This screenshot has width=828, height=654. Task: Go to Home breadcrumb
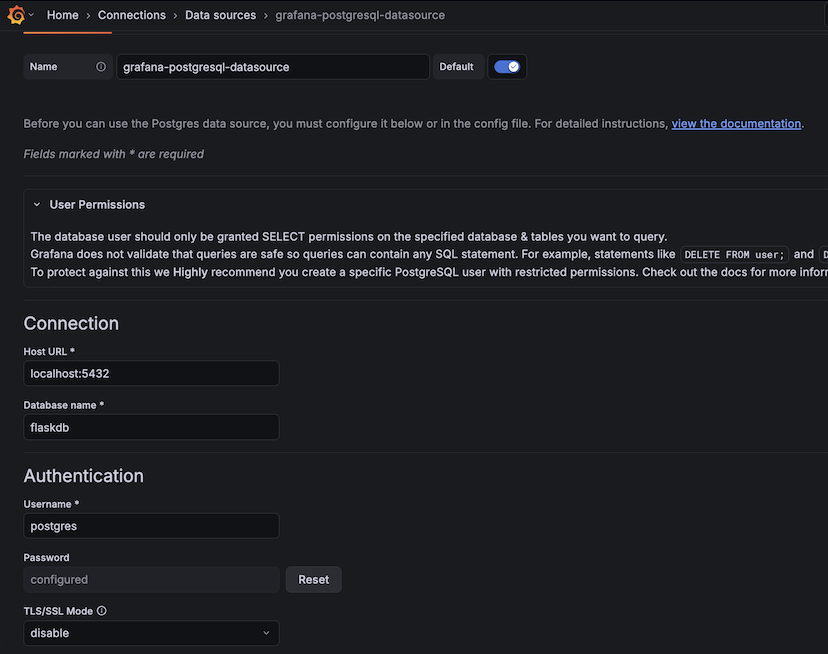click(x=62, y=15)
